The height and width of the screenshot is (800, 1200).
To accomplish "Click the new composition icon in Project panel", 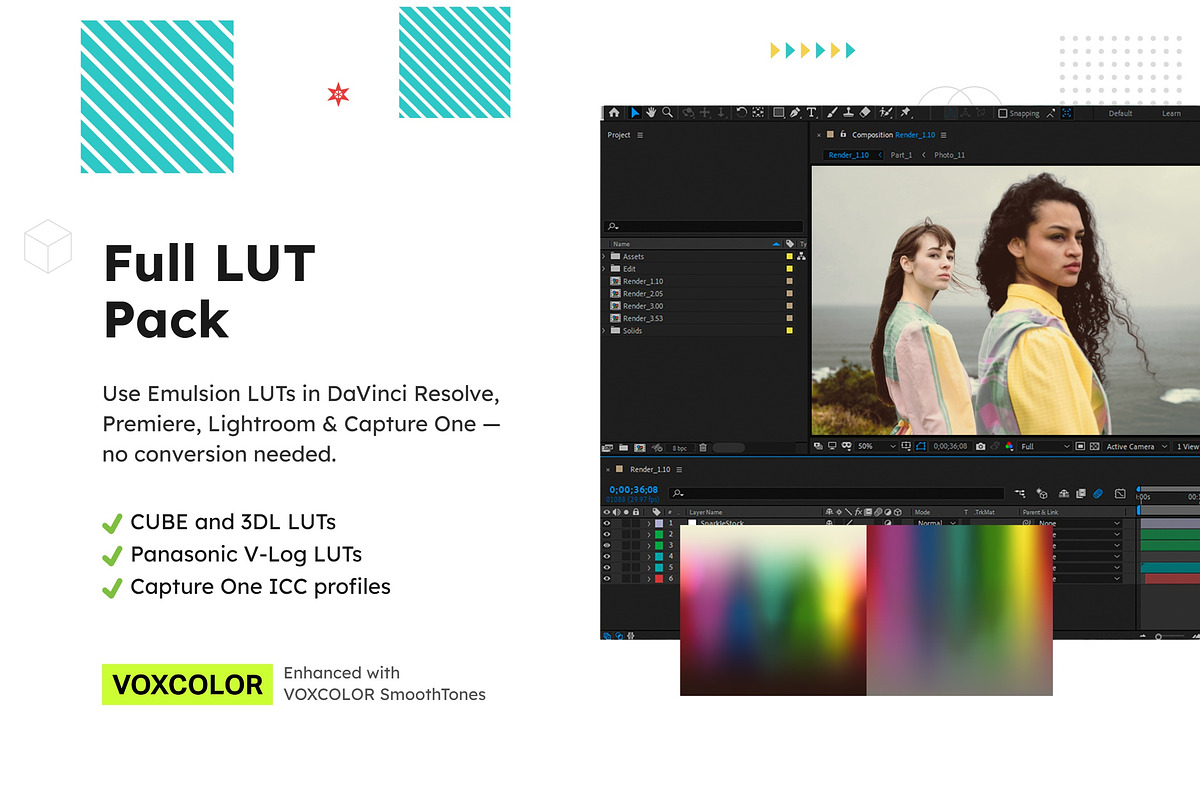I will pyautogui.click(x=639, y=447).
